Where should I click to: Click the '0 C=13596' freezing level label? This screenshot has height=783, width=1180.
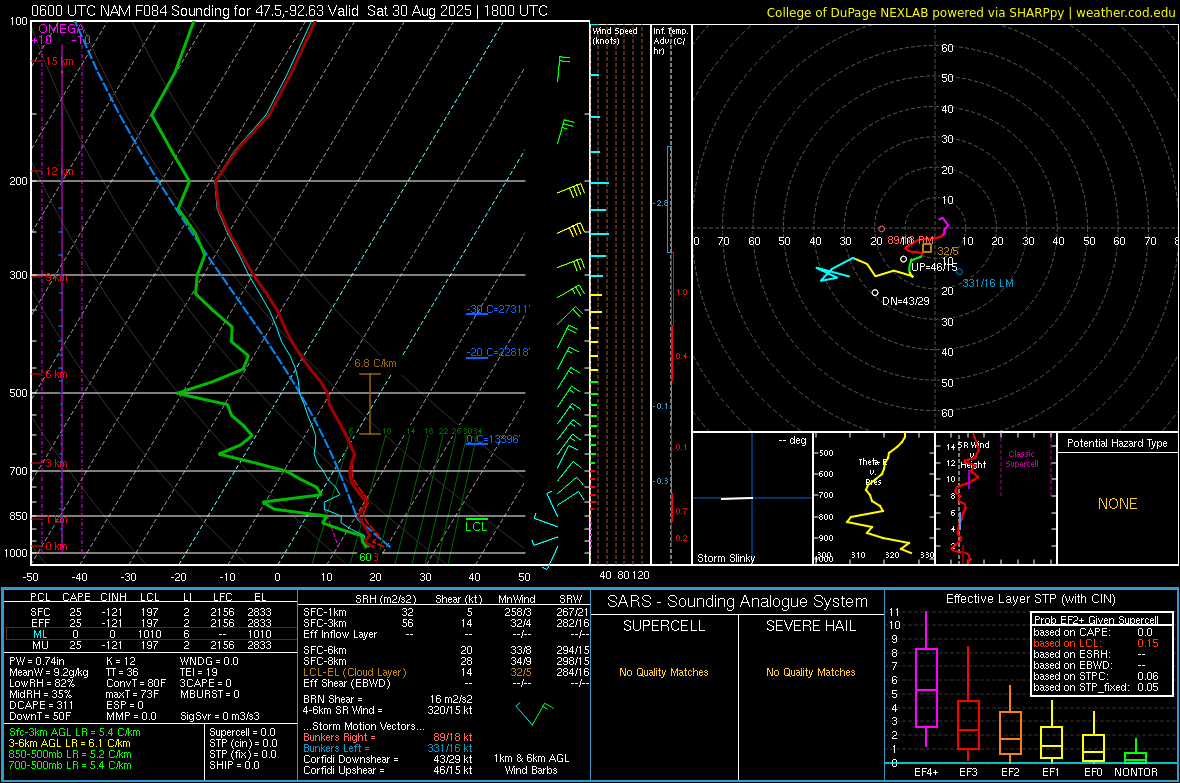(x=493, y=439)
